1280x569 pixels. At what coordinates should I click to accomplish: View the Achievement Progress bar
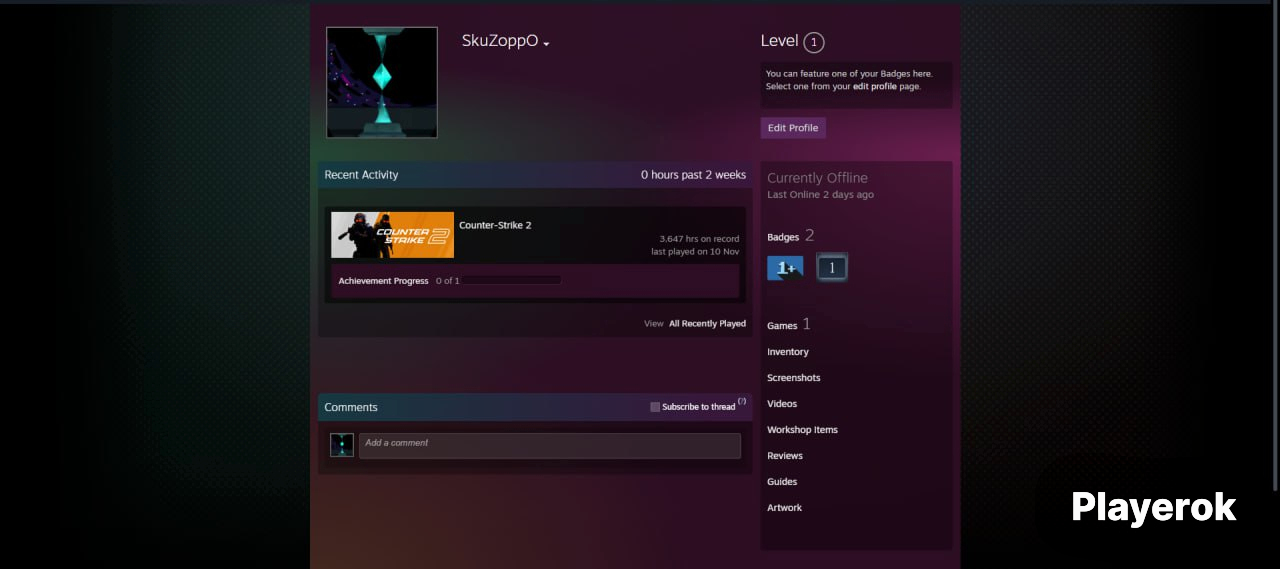511,281
